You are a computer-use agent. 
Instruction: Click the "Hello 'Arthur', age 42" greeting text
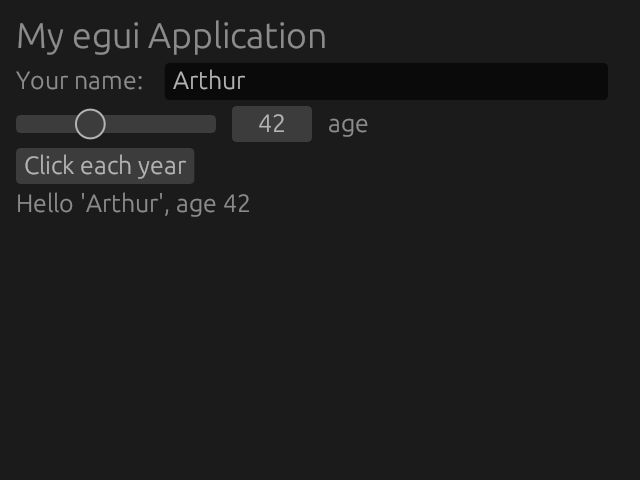coord(133,204)
